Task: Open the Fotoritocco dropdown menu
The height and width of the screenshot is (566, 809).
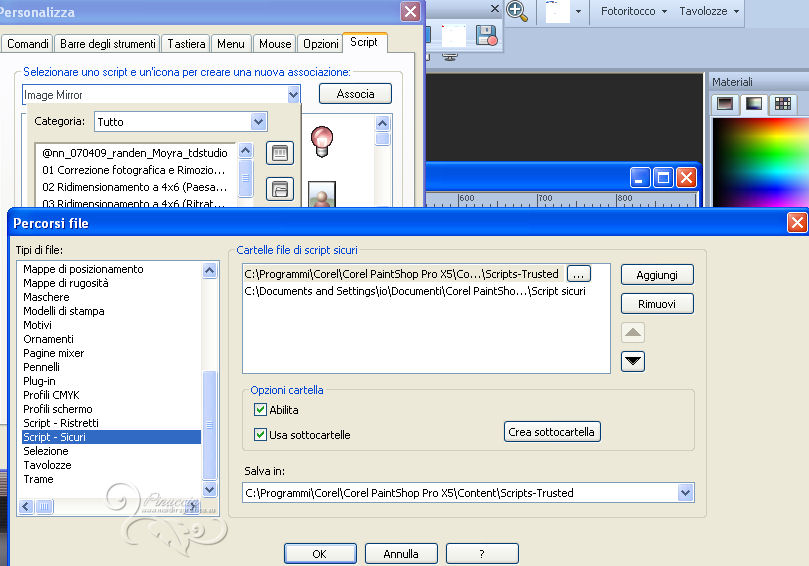Action: [634, 11]
